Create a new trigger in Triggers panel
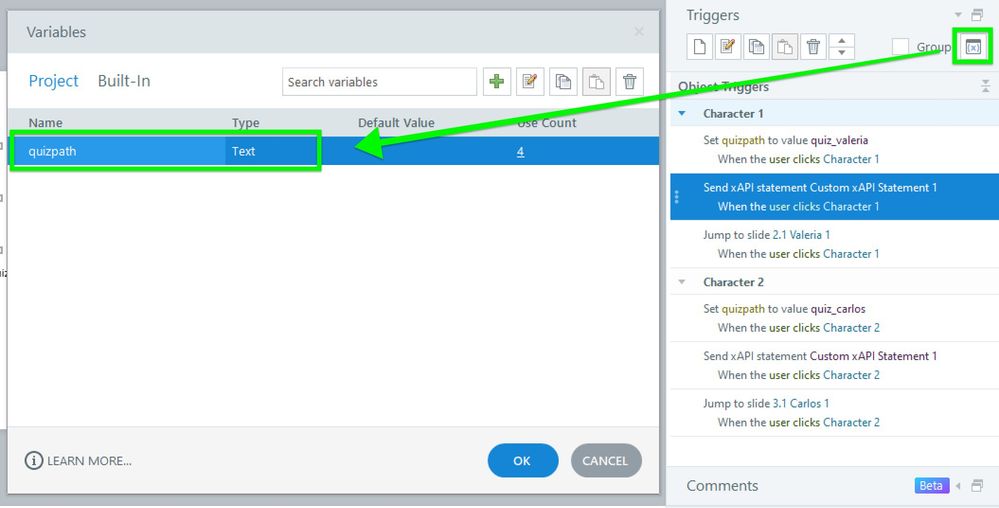999x508 pixels. [700, 47]
